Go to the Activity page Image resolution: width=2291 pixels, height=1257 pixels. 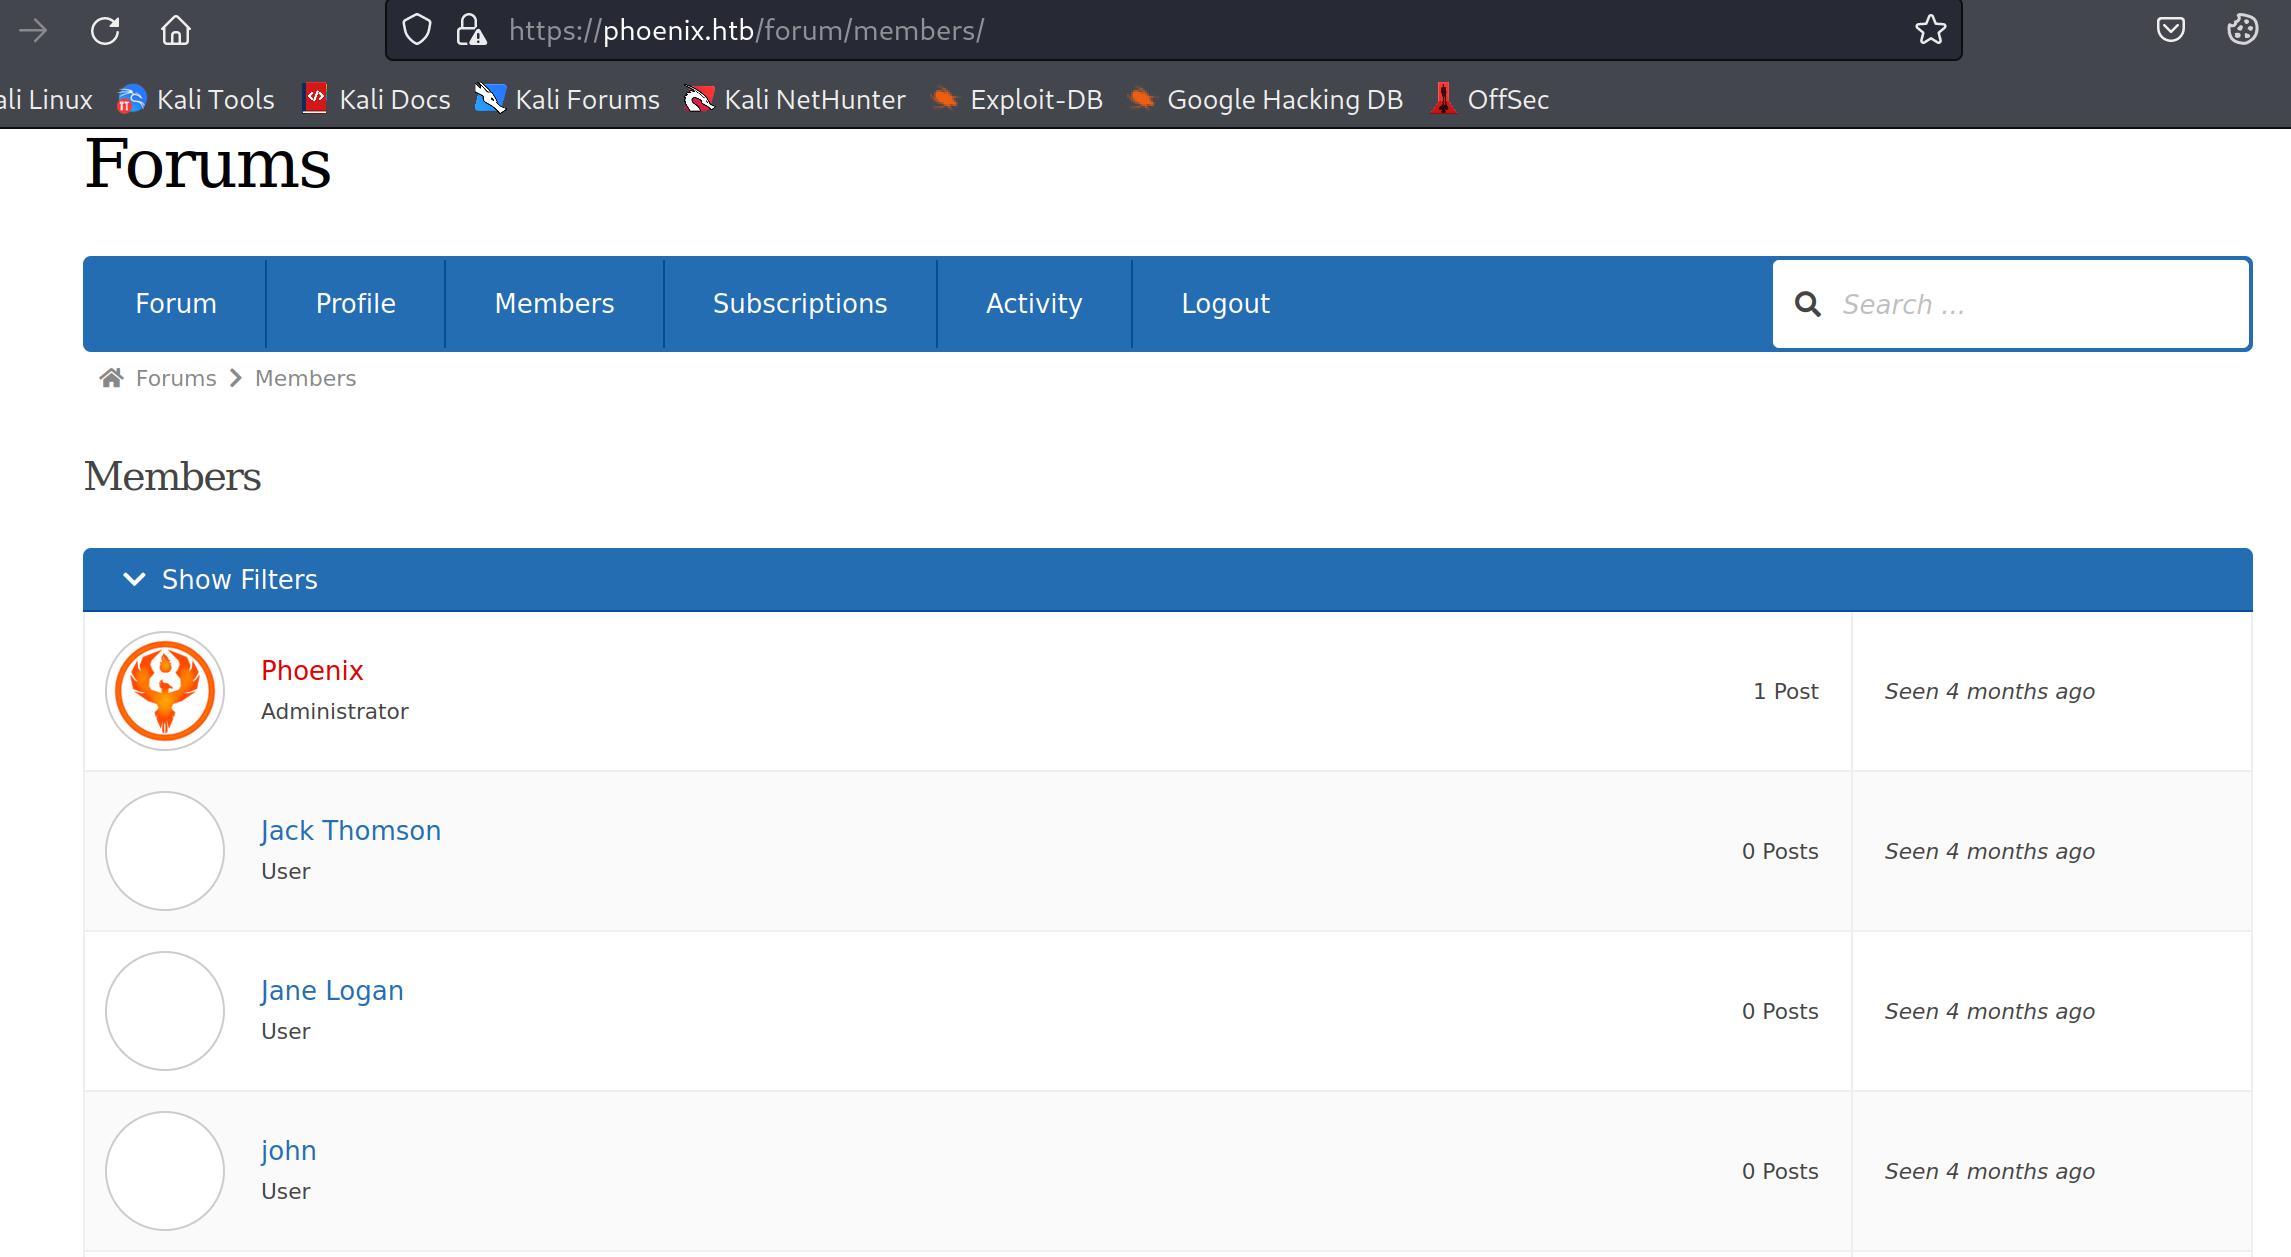1033,304
